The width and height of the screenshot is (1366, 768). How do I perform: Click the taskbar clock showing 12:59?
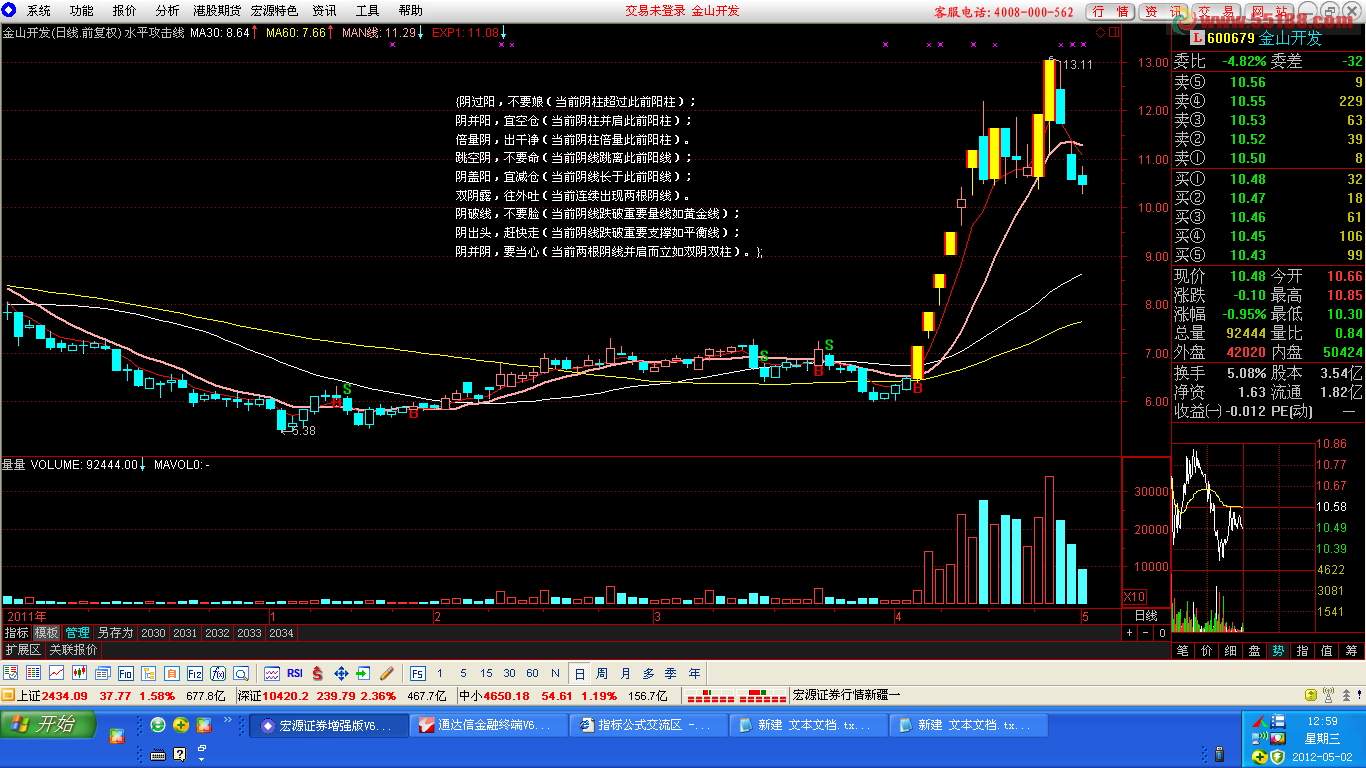click(x=1322, y=721)
